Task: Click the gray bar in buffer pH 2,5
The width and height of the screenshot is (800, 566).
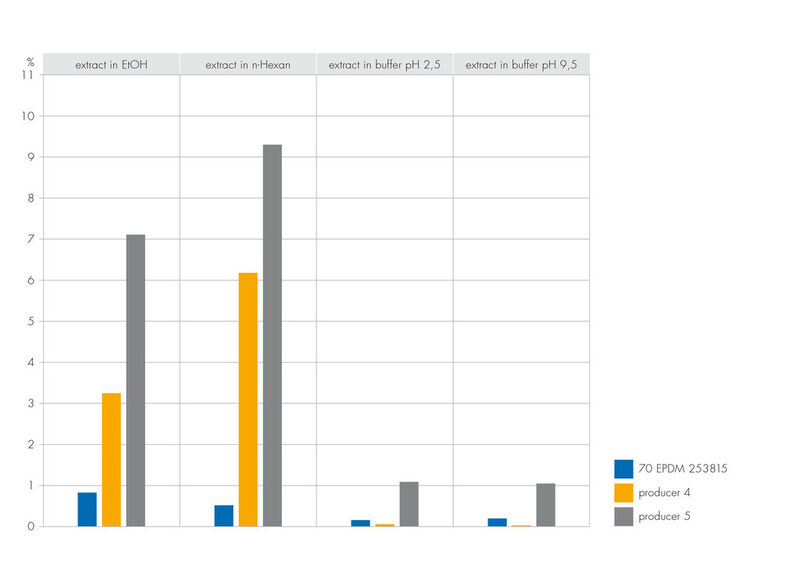Action: click(409, 504)
